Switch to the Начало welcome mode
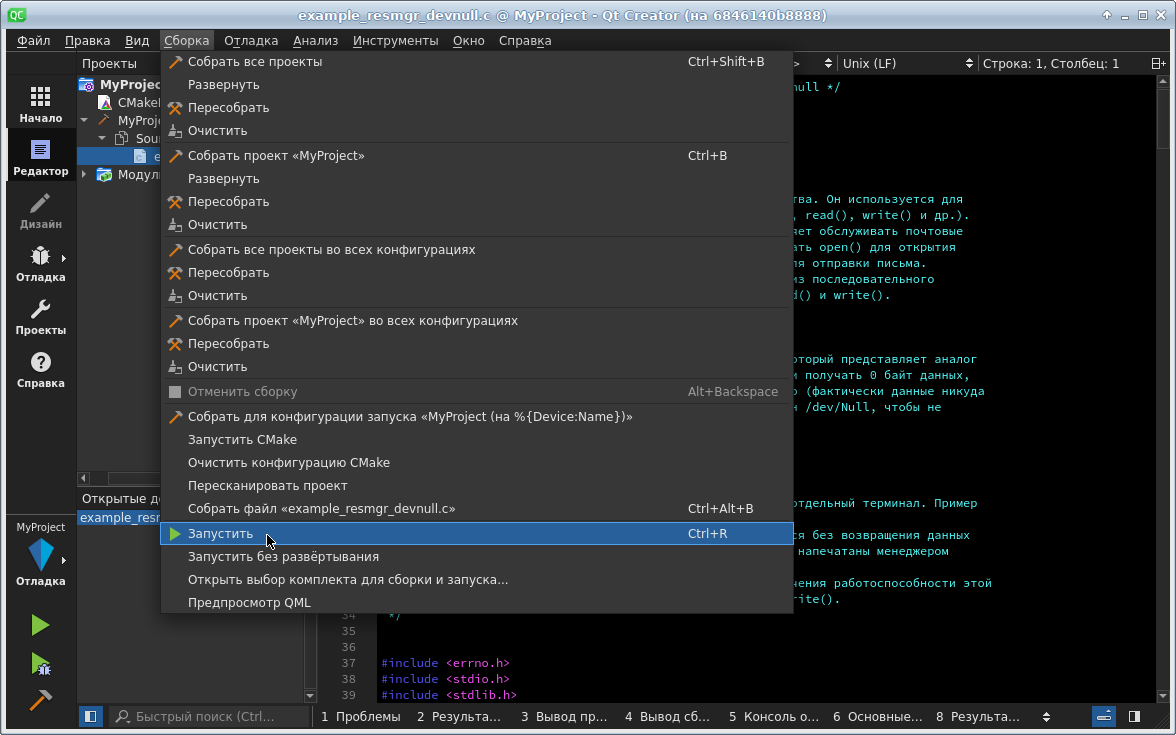The height and width of the screenshot is (735, 1176). click(40, 104)
